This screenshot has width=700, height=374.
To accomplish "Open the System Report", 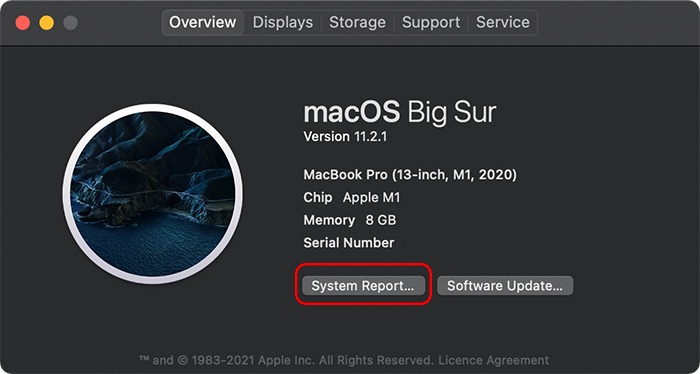I will coord(362,286).
